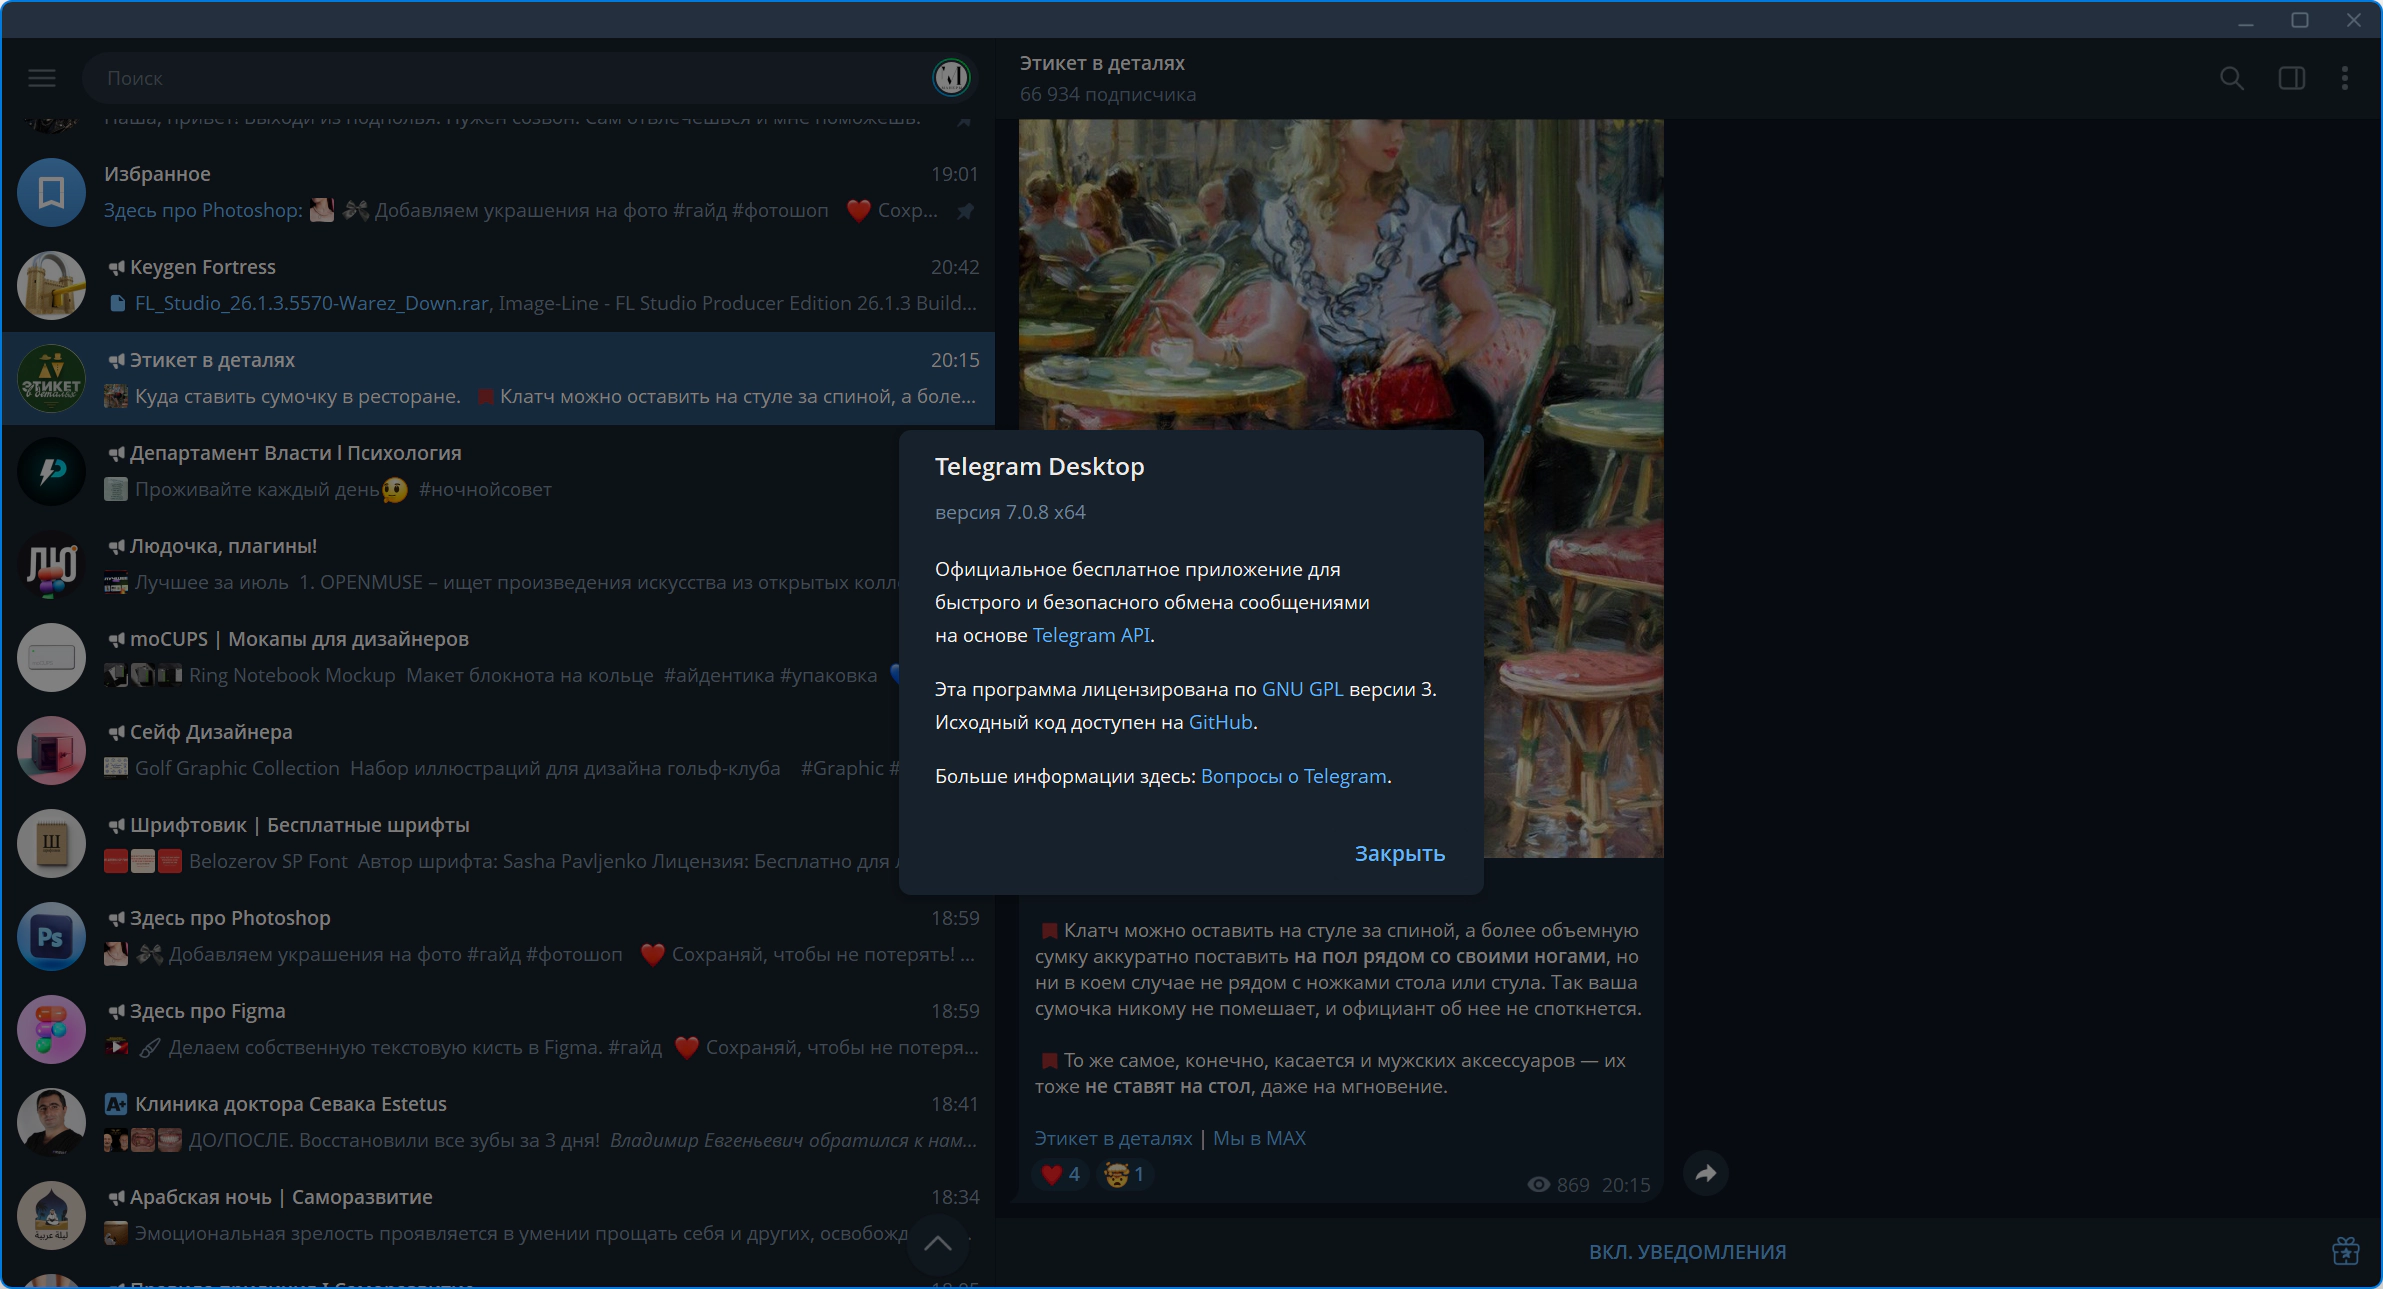Open the Этикет в деталях link in post
Screen dimensions: 2383x1289
(1113, 1138)
